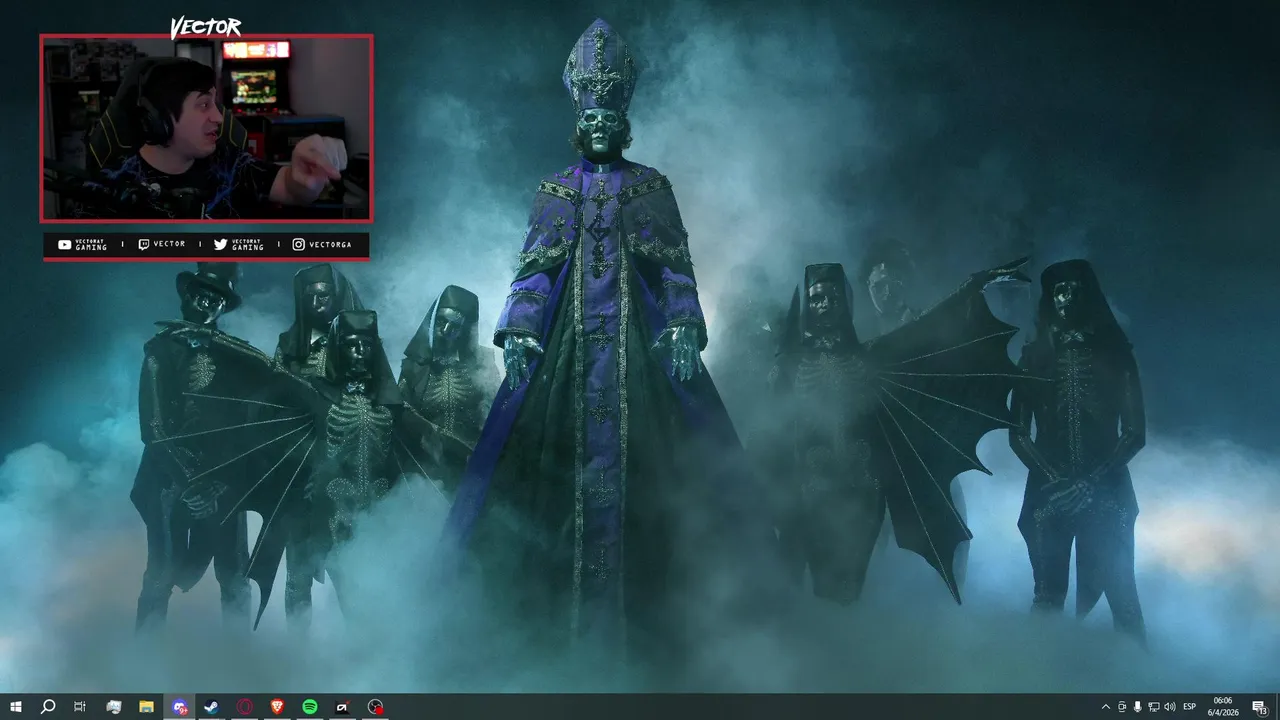1280x720 pixels.
Task: Open Task View from the taskbar
Action: click(80, 707)
